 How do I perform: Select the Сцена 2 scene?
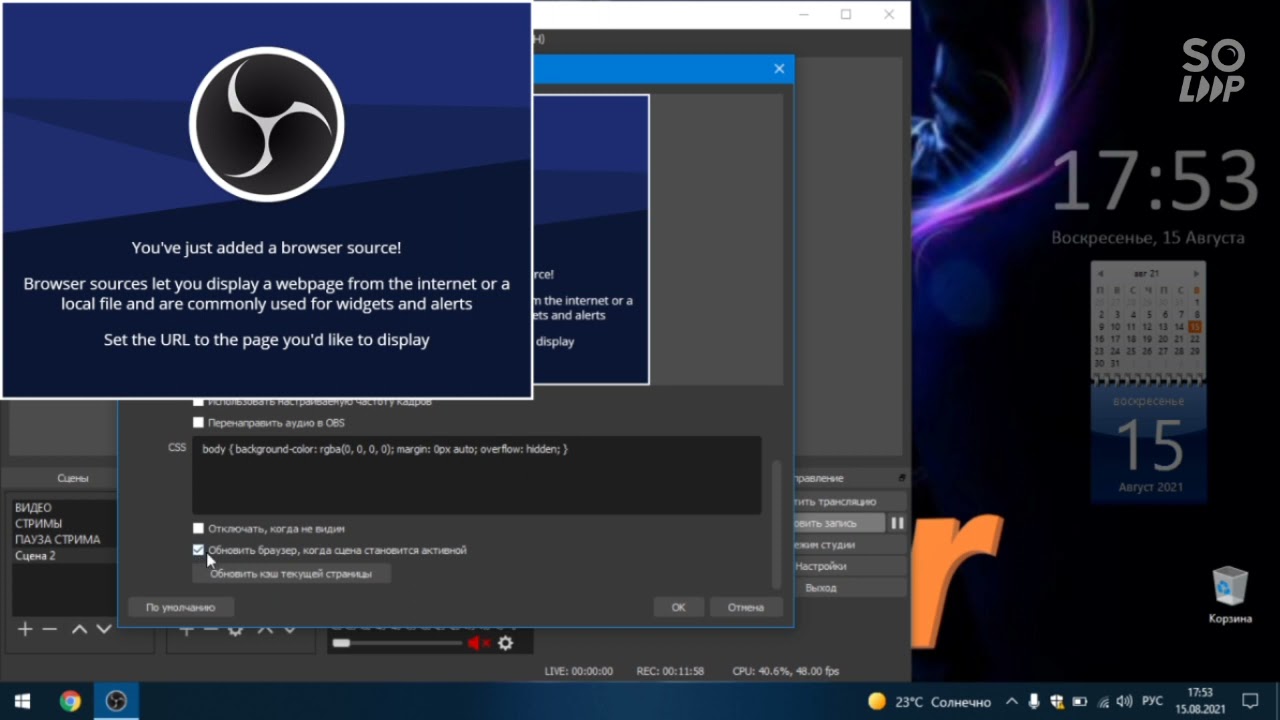(35, 556)
